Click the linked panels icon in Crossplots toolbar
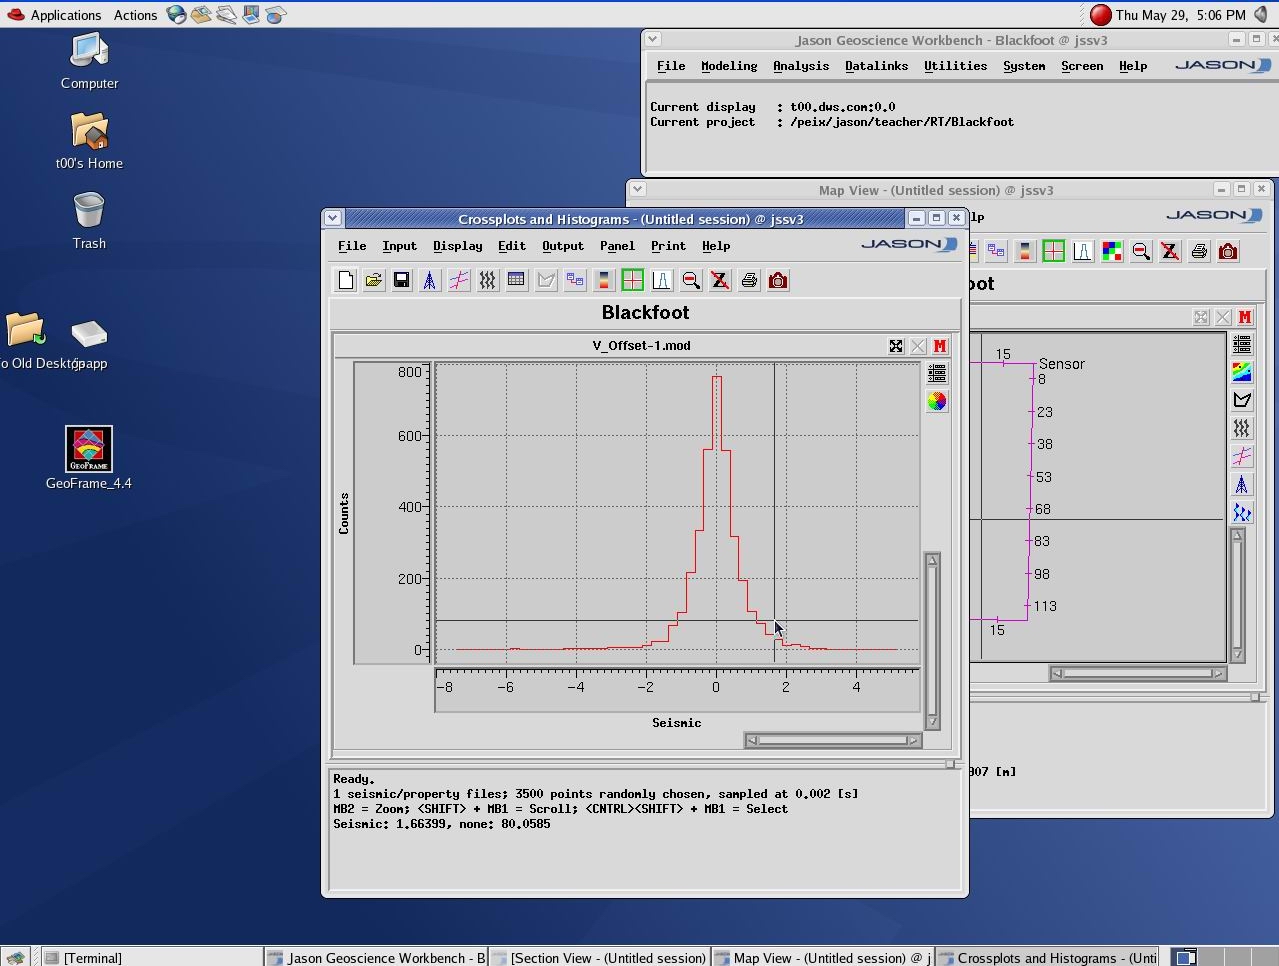 click(575, 281)
